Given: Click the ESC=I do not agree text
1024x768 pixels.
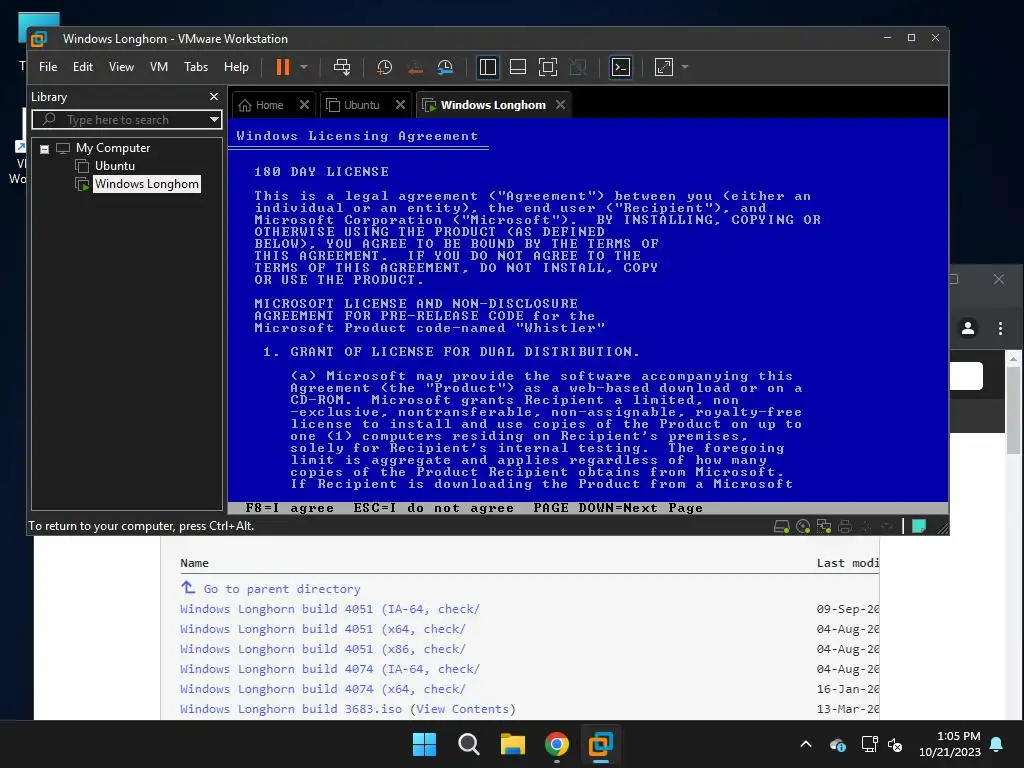Looking at the screenshot, I should [x=434, y=508].
